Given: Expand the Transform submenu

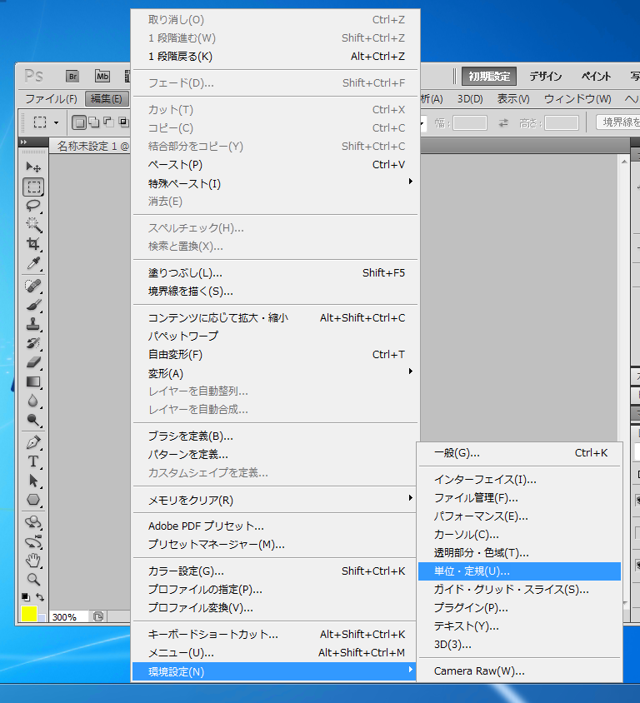Looking at the screenshot, I should pos(275,373).
